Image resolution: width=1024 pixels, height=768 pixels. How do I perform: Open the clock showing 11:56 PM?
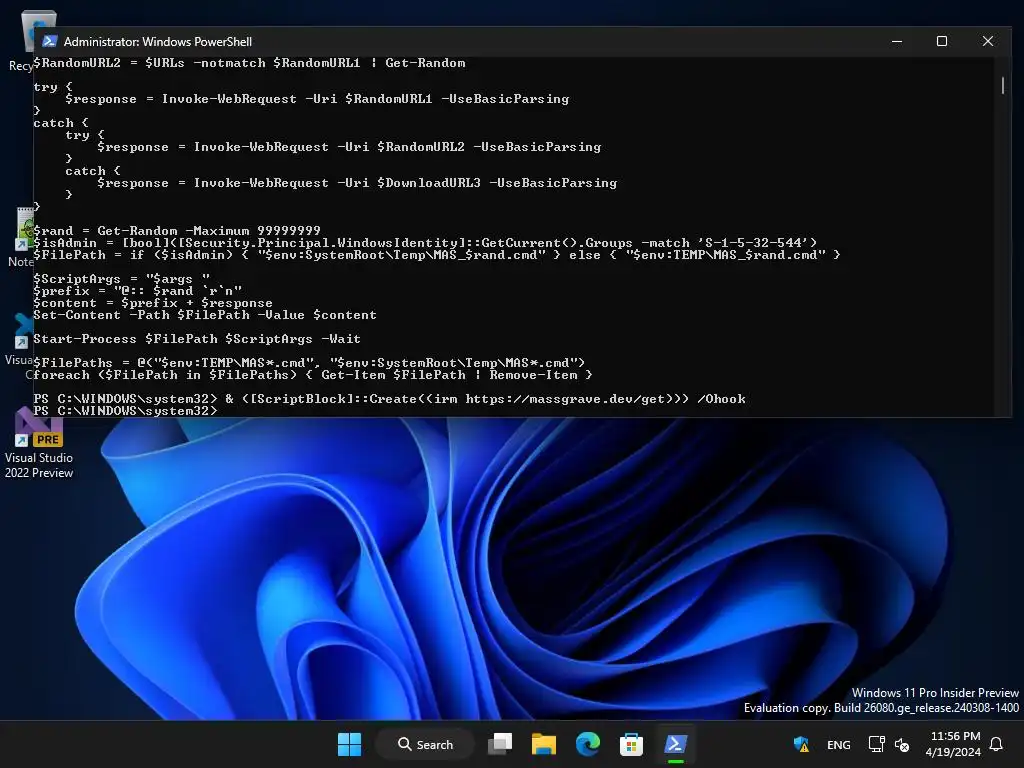[953, 744]
